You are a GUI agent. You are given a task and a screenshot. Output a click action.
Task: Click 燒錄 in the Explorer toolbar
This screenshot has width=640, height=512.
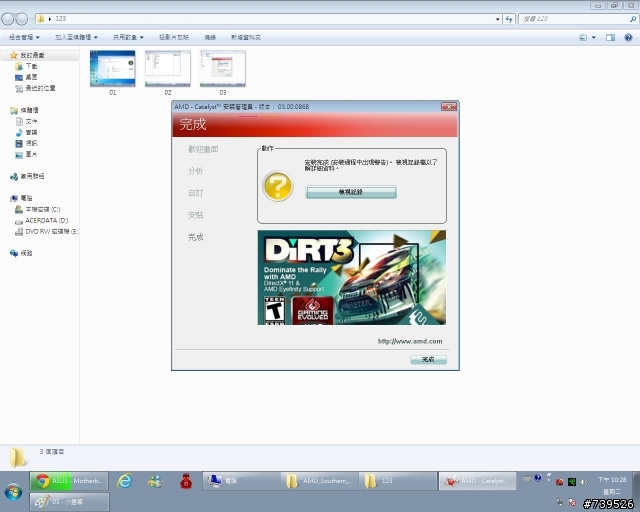210,37
